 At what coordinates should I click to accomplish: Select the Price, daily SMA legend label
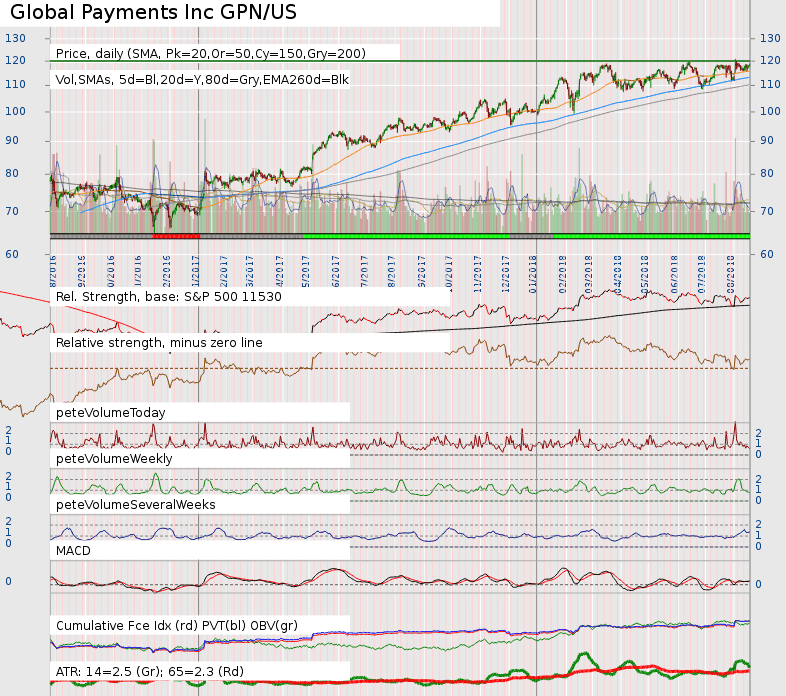[x=210, y=53]
